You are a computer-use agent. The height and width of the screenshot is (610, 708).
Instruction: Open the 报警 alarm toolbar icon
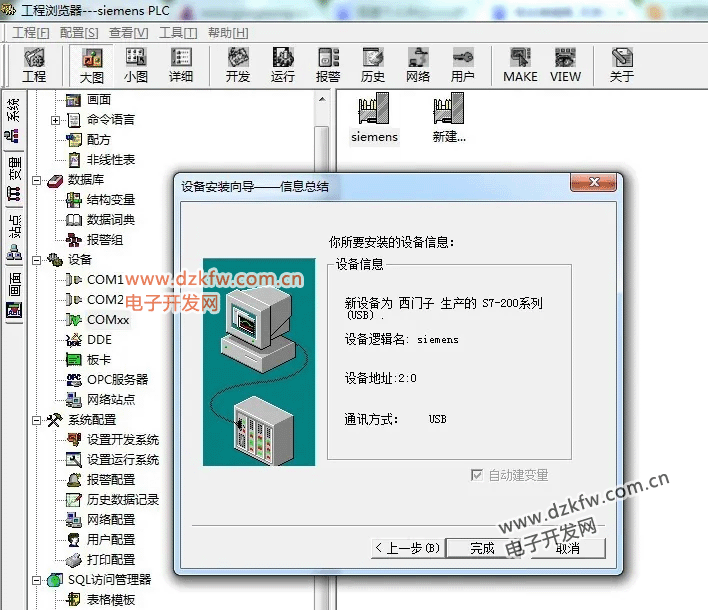coord(328,65)
